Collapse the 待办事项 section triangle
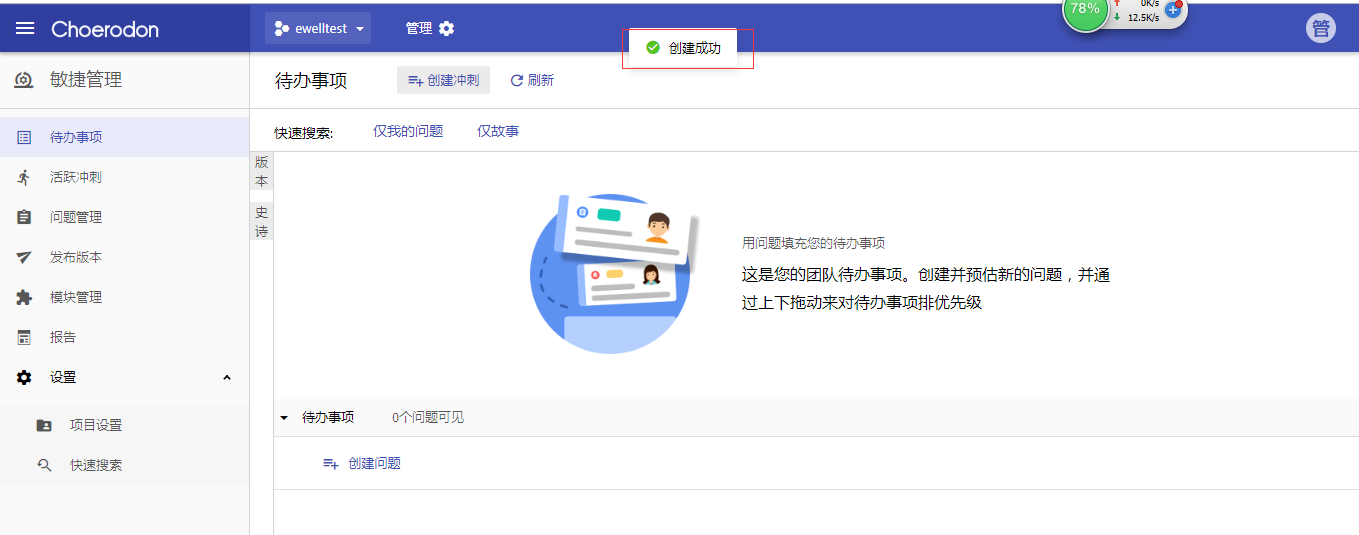1359x535 pixels. click(x=284, y=418)
